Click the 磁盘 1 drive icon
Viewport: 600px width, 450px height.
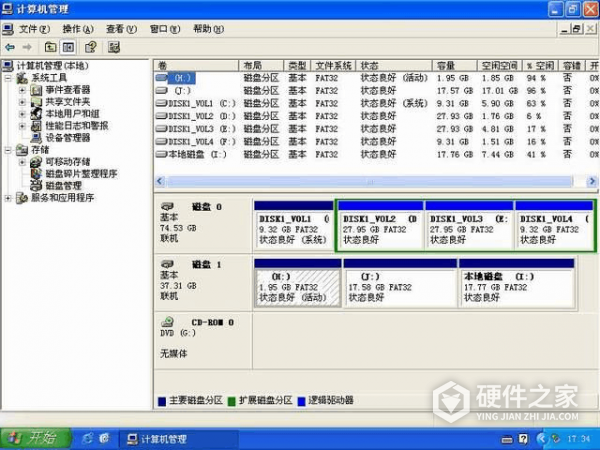tap(167, 264)
